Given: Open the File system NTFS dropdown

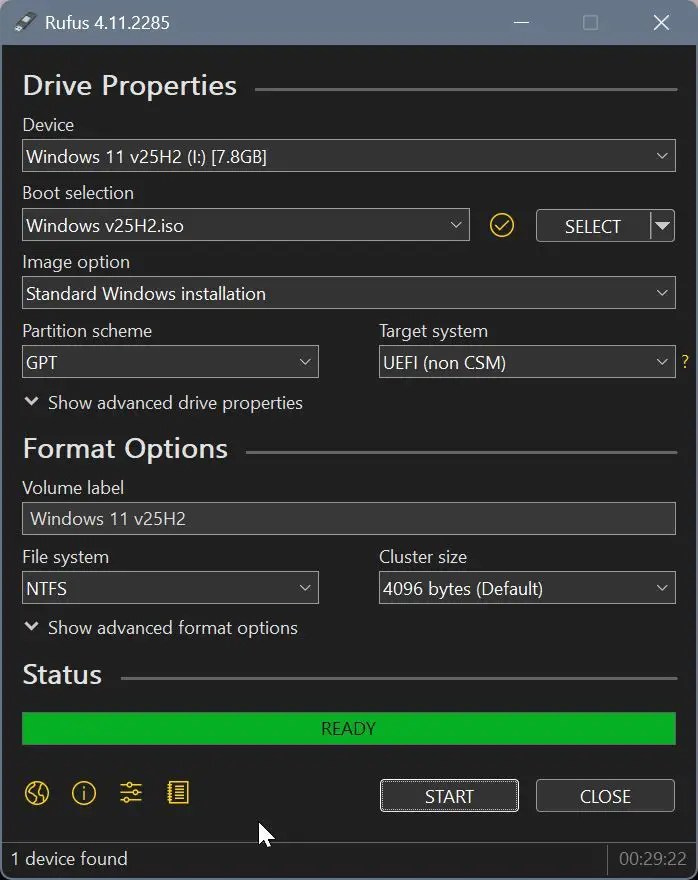Looking at the screenshot, I should (170, 588).
